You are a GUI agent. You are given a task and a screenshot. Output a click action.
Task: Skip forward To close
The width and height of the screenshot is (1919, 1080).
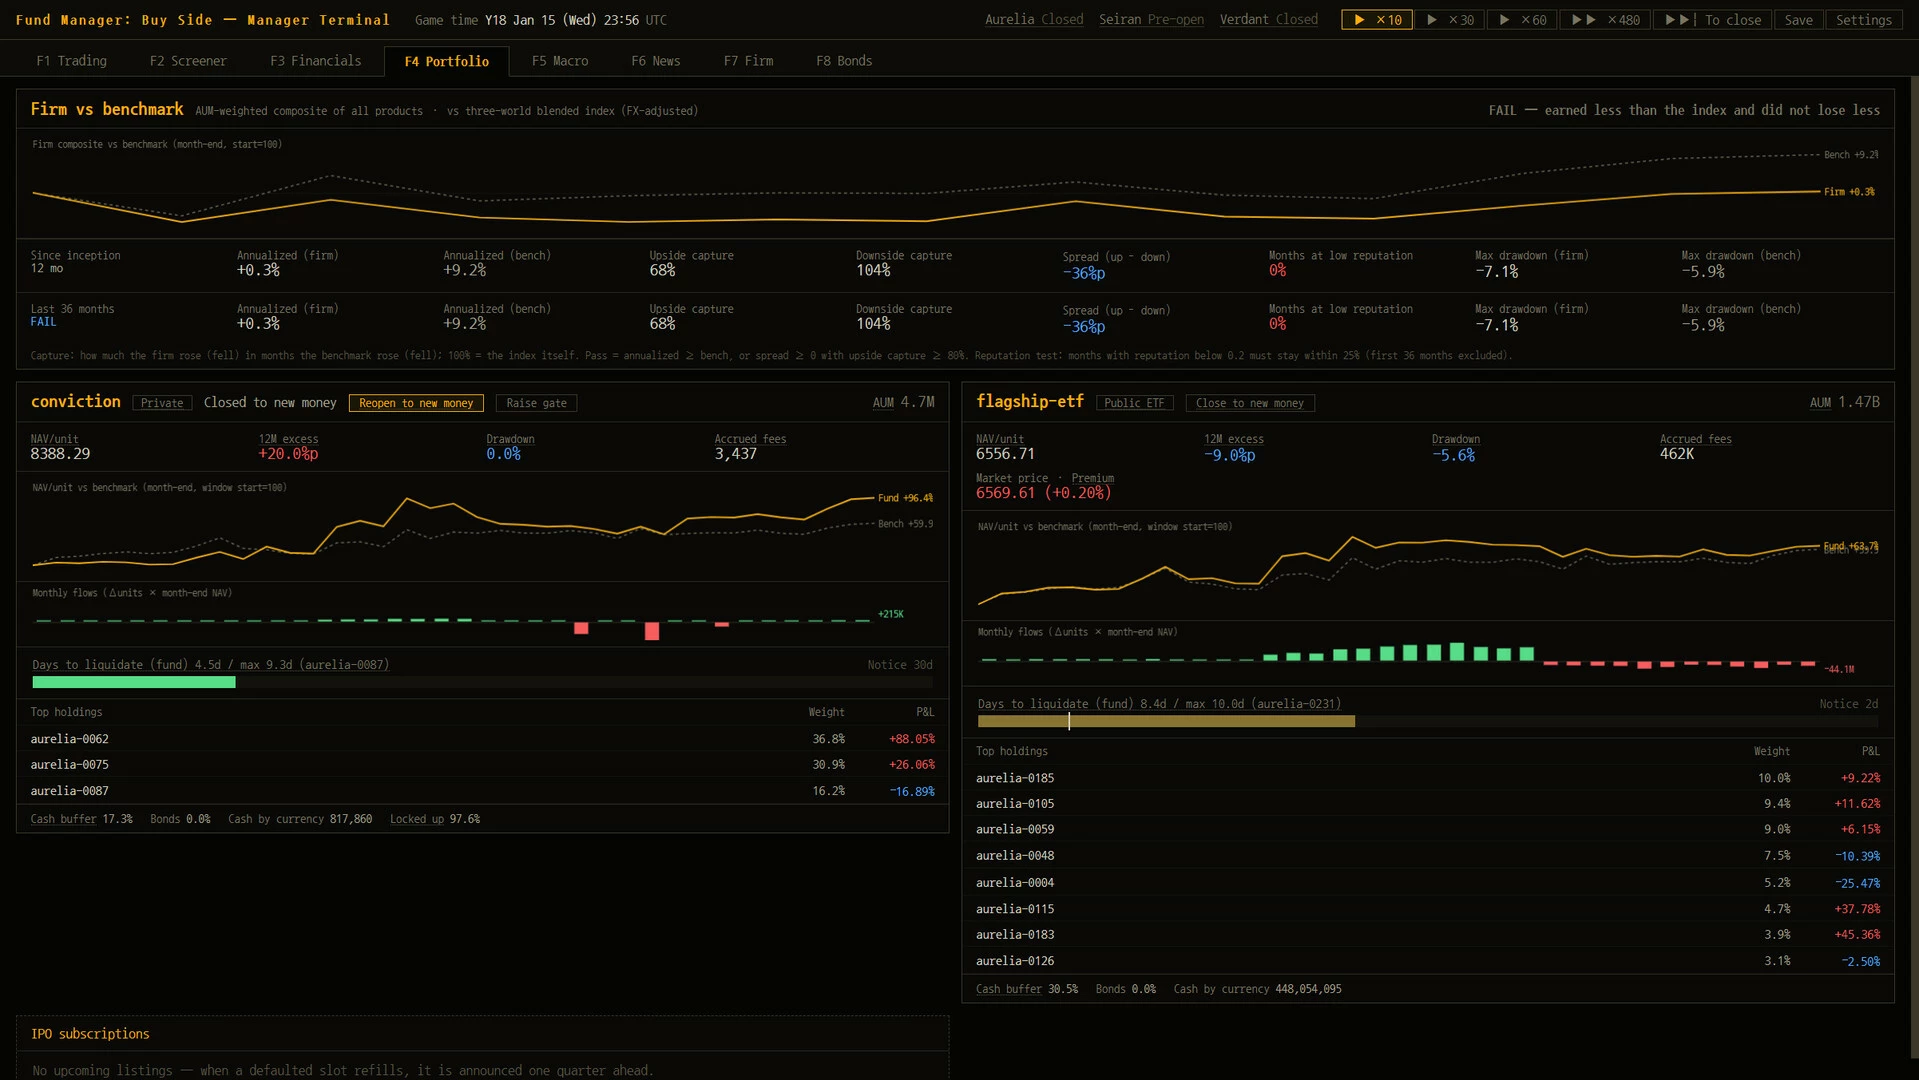(1712, 20)
